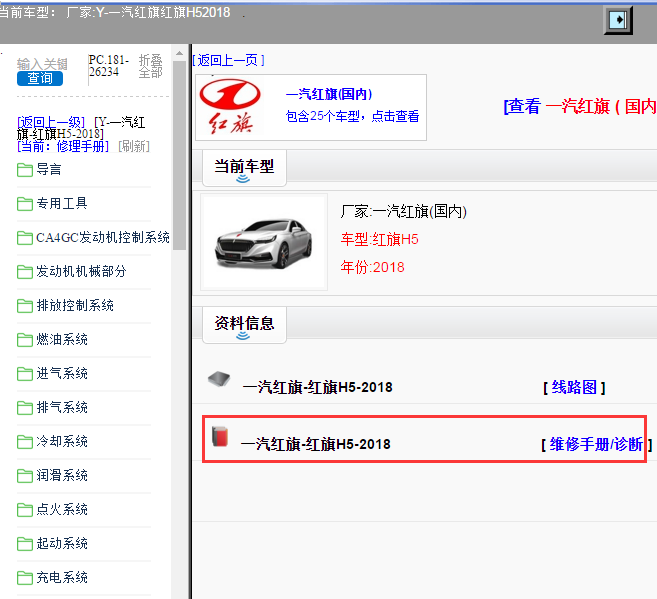Open the folder icon beside CA4GC发动机控制系统

(25, 238)
